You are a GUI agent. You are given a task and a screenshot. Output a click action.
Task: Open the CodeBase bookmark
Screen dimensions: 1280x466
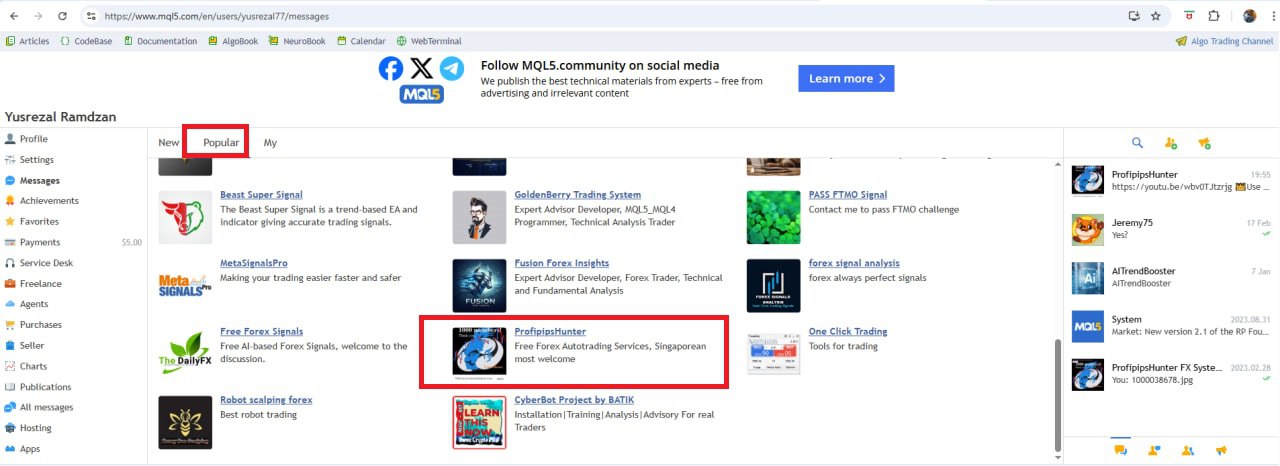(x=87, y=41)
